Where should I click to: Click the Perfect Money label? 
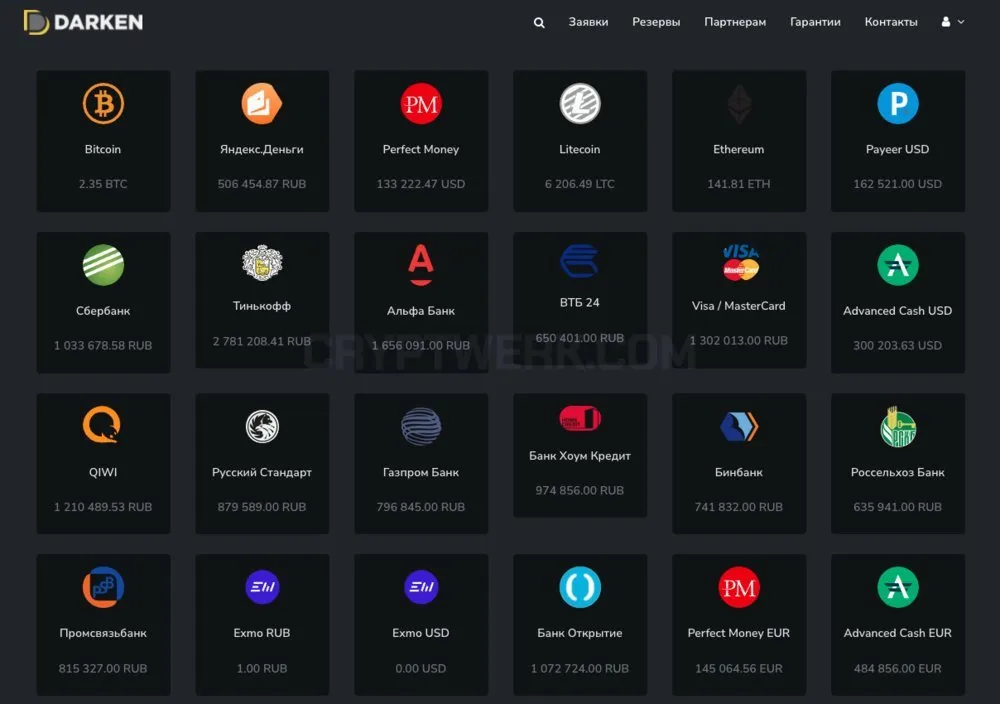421,149
